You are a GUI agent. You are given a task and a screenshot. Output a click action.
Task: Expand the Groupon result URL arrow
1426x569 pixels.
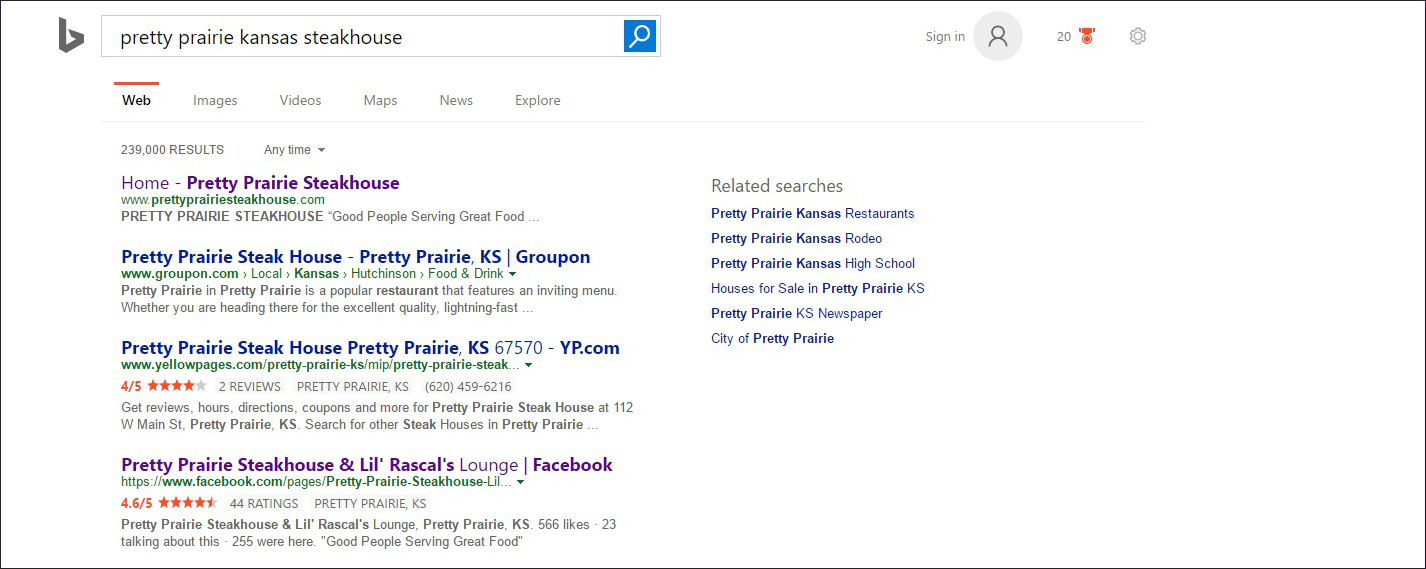tap(512, 274)
